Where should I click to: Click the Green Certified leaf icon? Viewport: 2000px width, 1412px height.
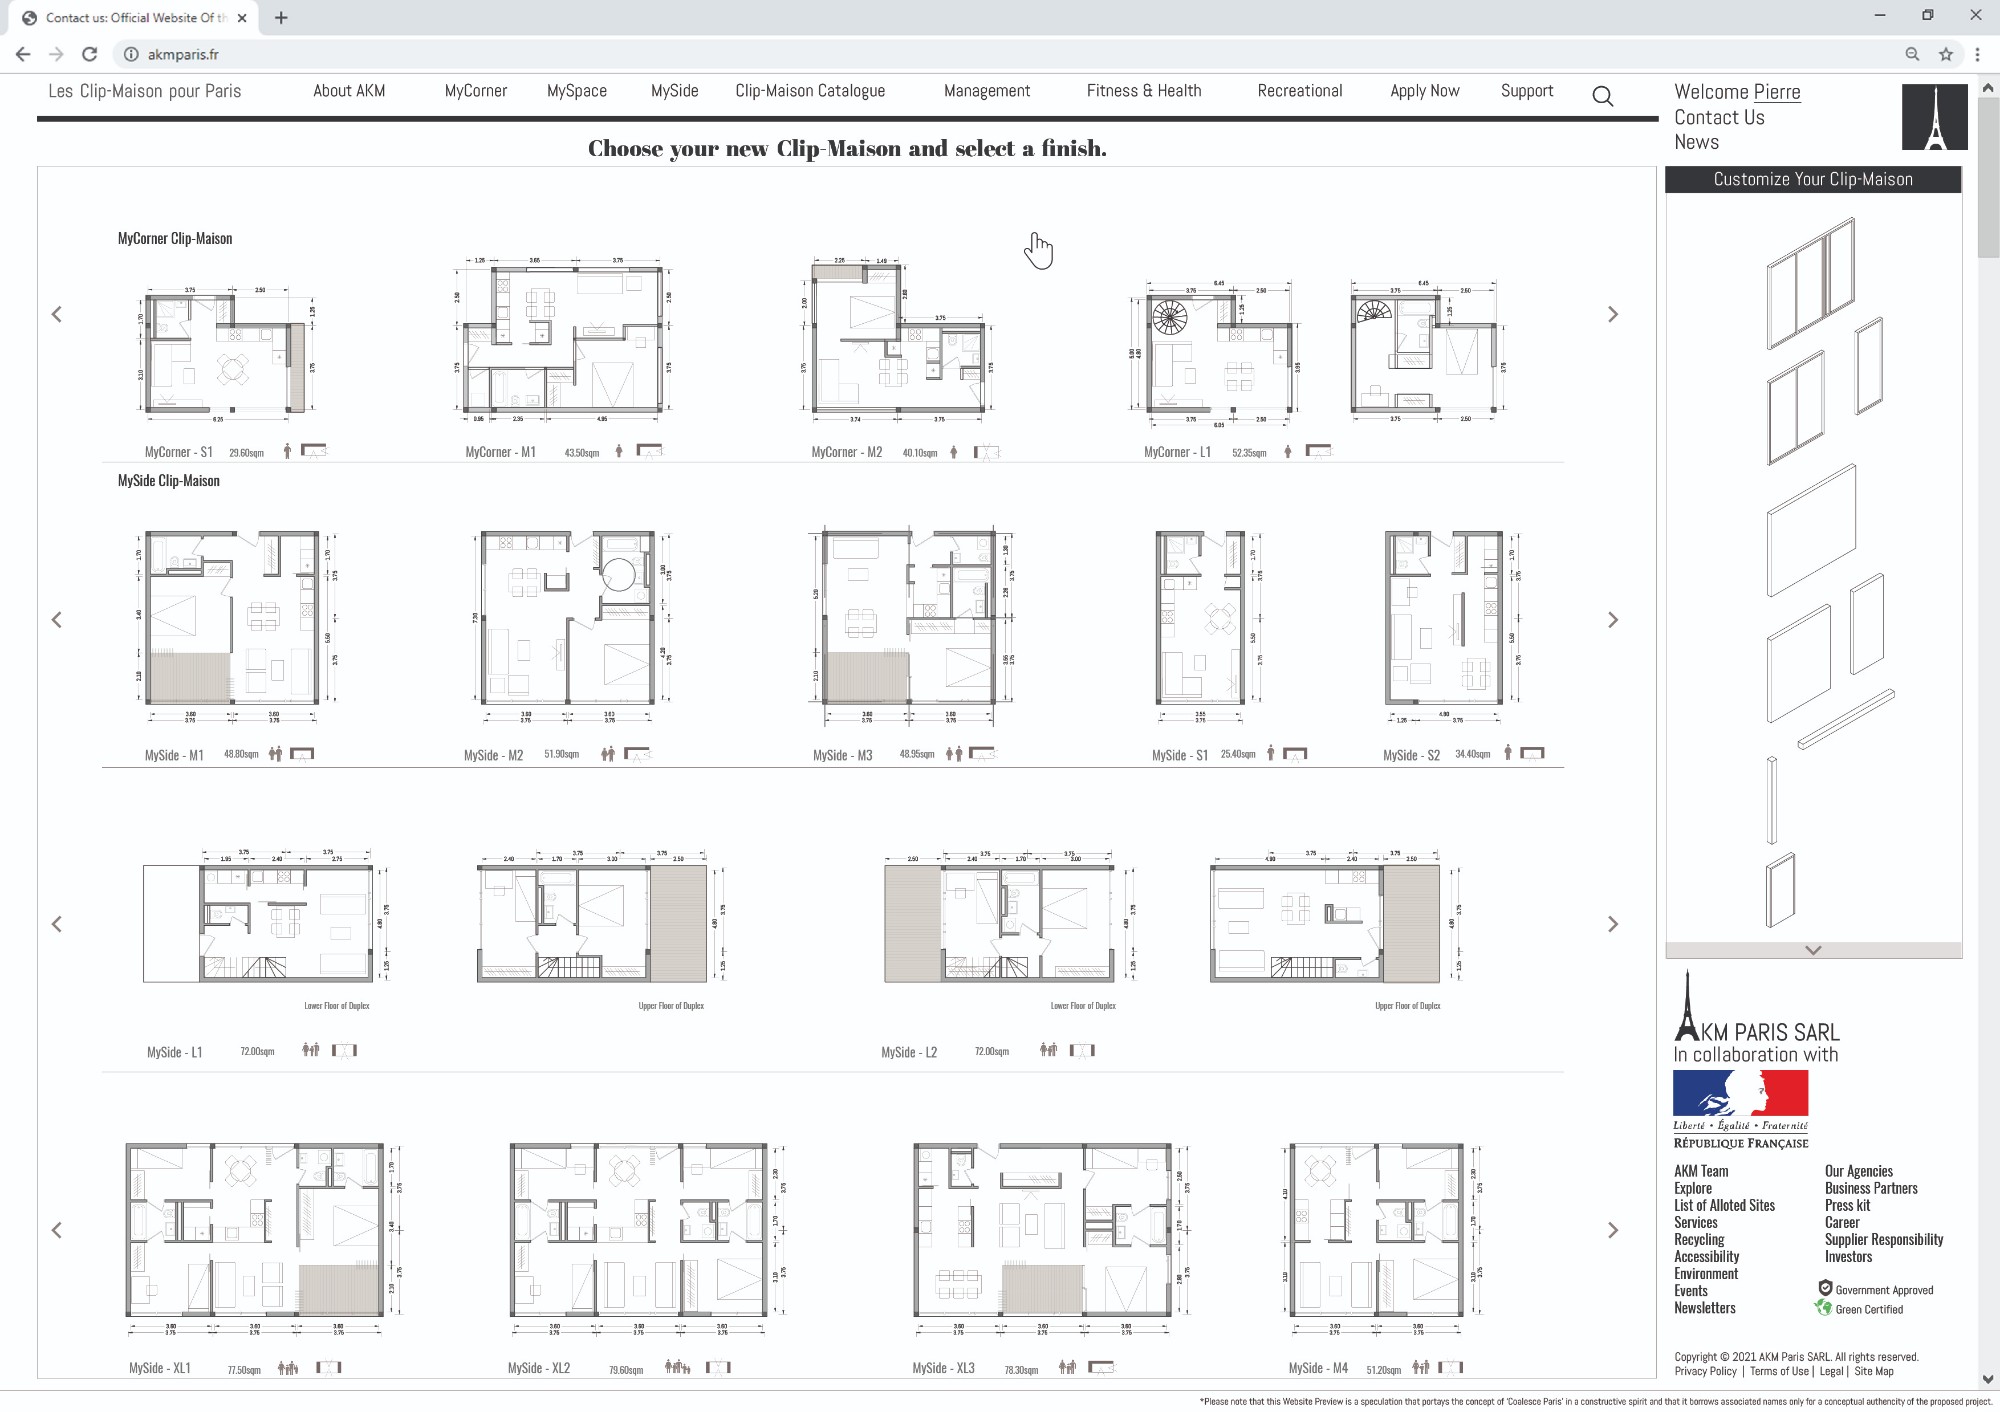pyautogui.click(x=1824, y=1308)
